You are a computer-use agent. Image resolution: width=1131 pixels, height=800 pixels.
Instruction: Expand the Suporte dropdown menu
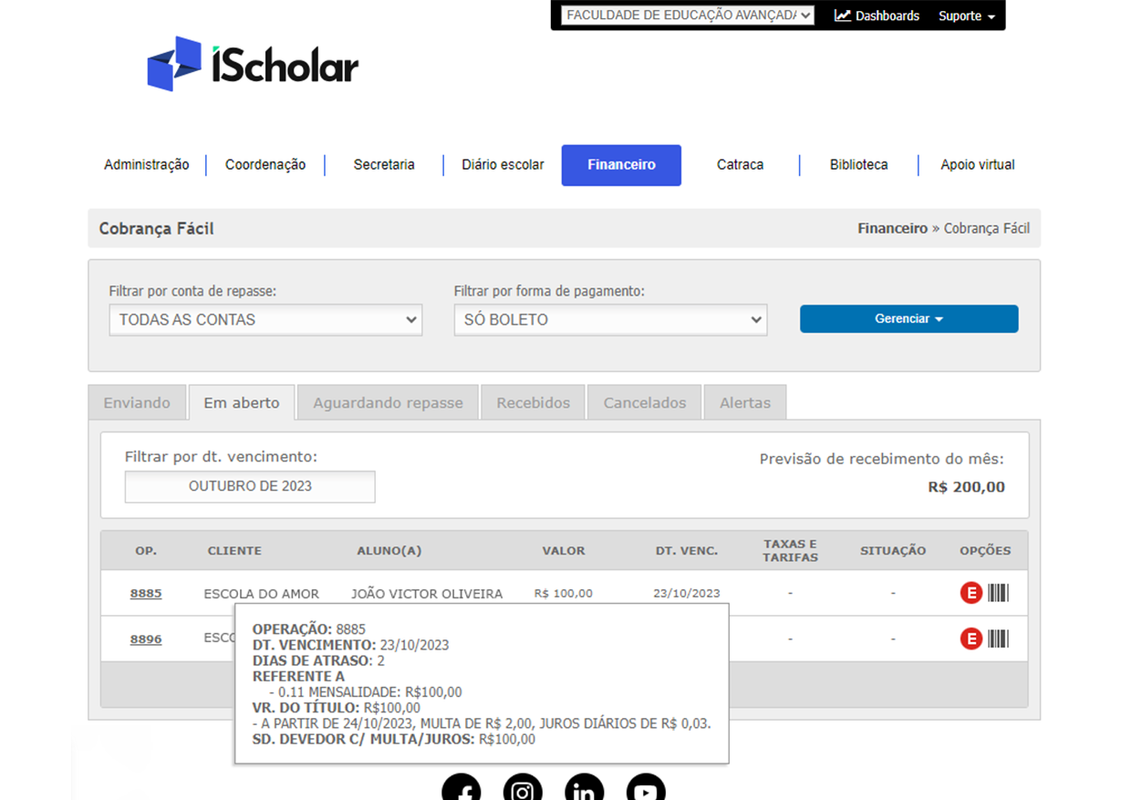pyautogui.click(x=967, y=16)
